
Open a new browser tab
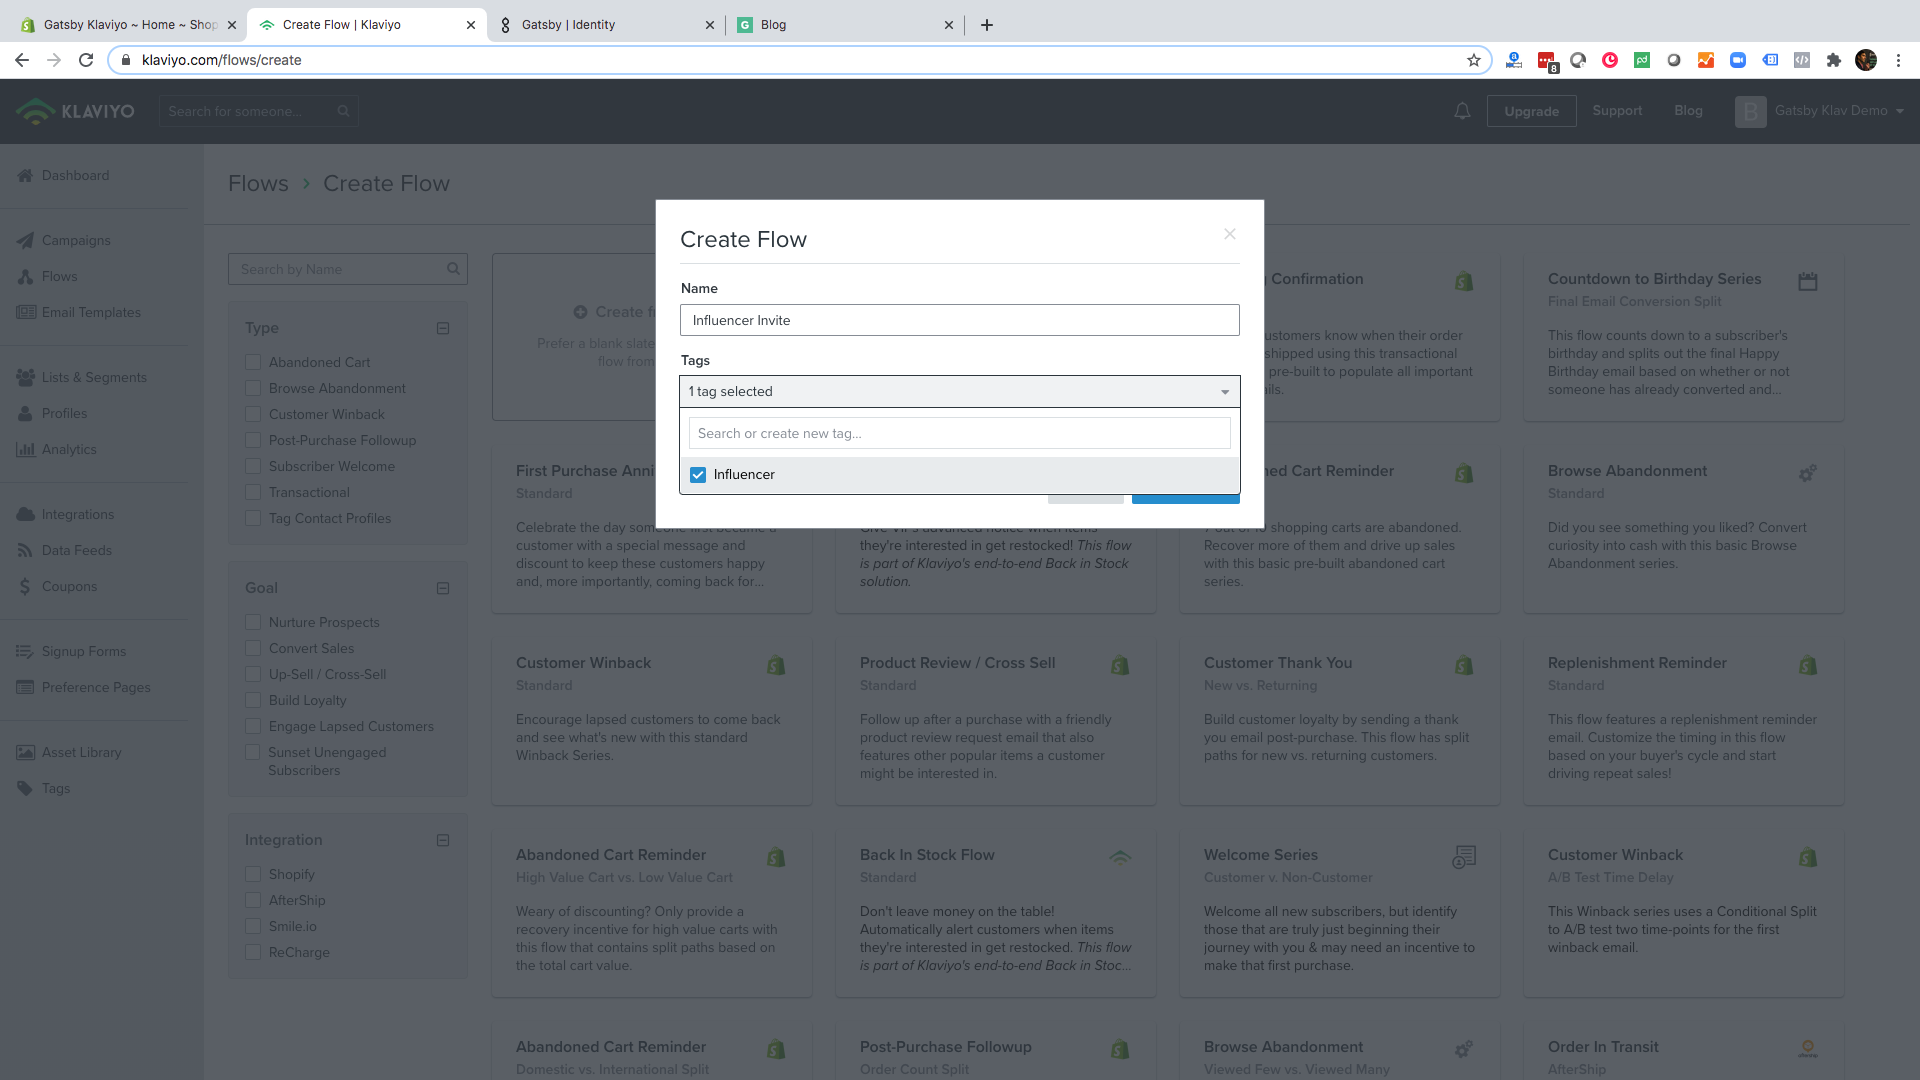click(x=987, y=25)
